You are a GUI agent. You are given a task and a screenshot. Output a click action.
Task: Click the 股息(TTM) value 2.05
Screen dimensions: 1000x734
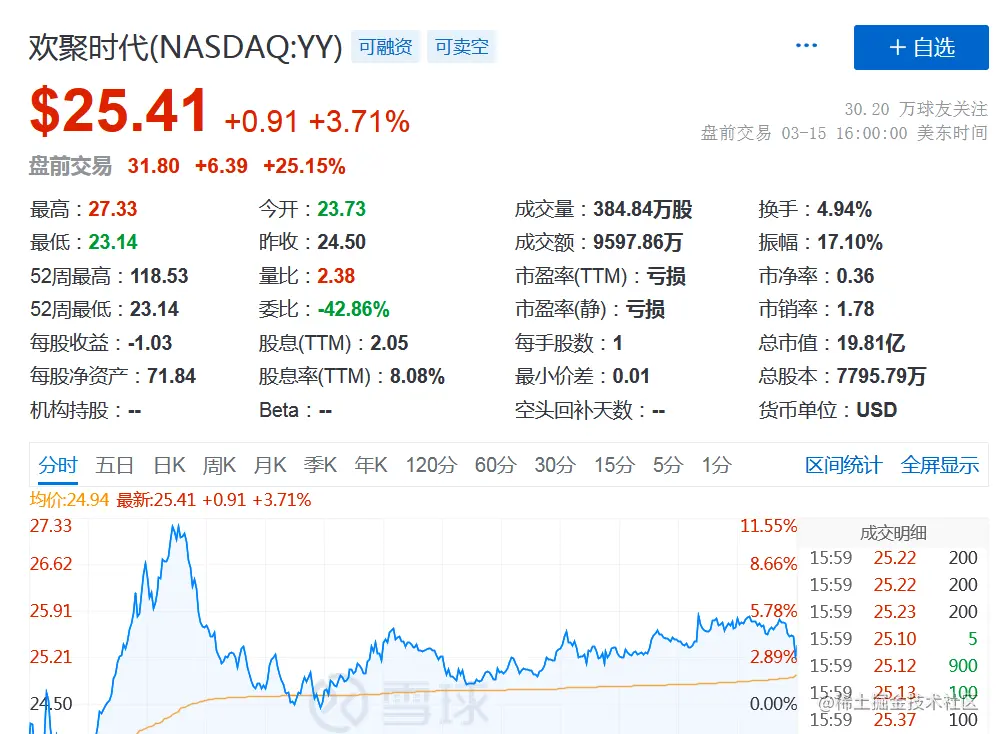pos(389,343)
